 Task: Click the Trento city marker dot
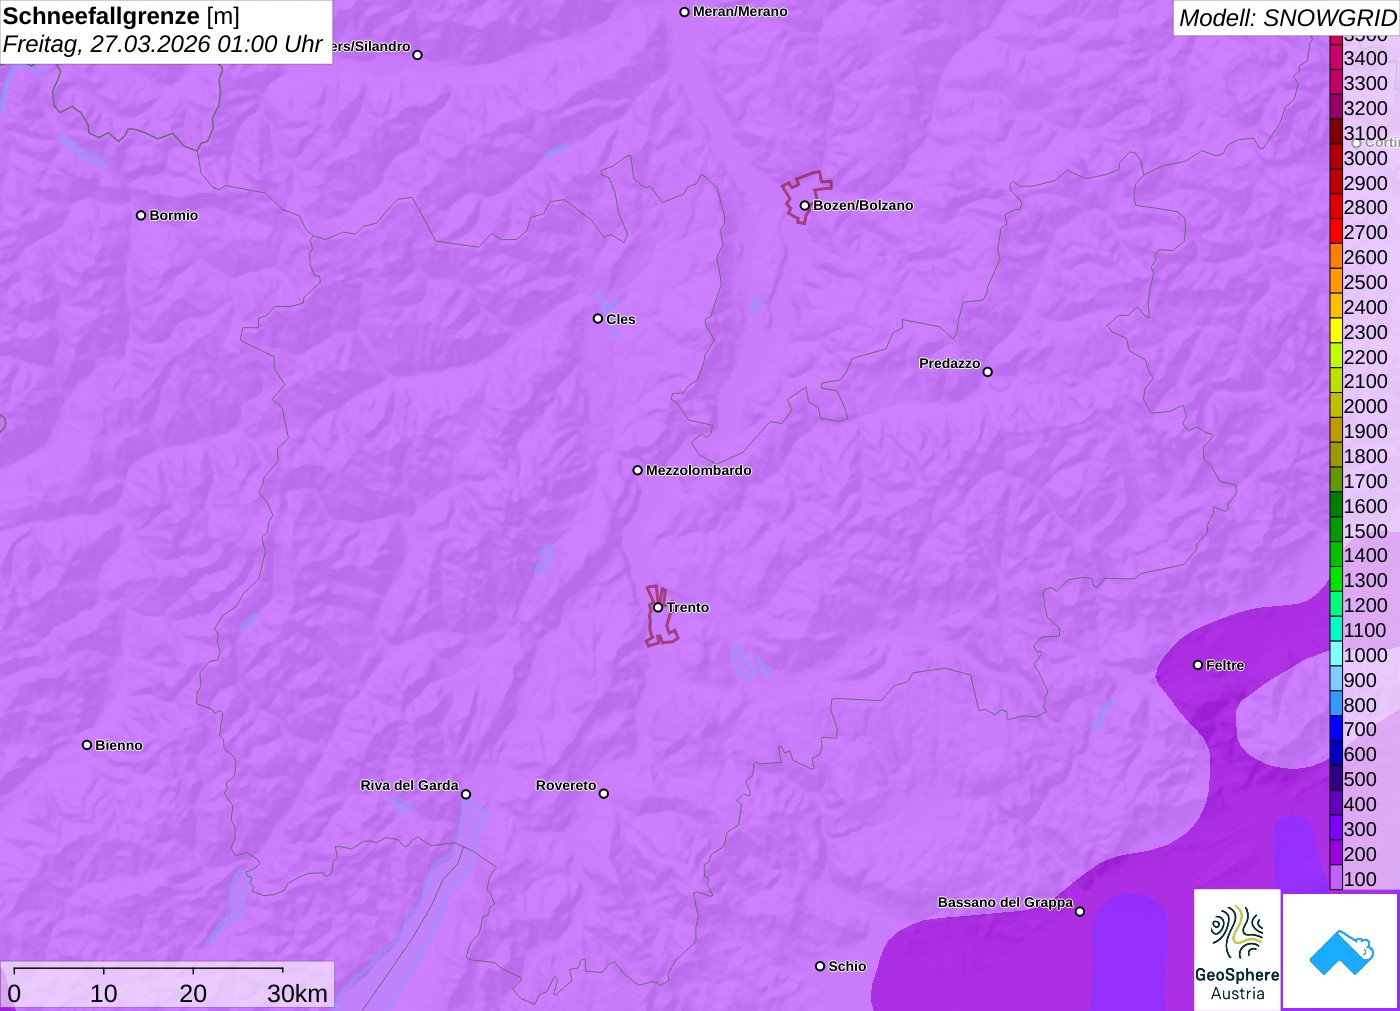[658, 607]
